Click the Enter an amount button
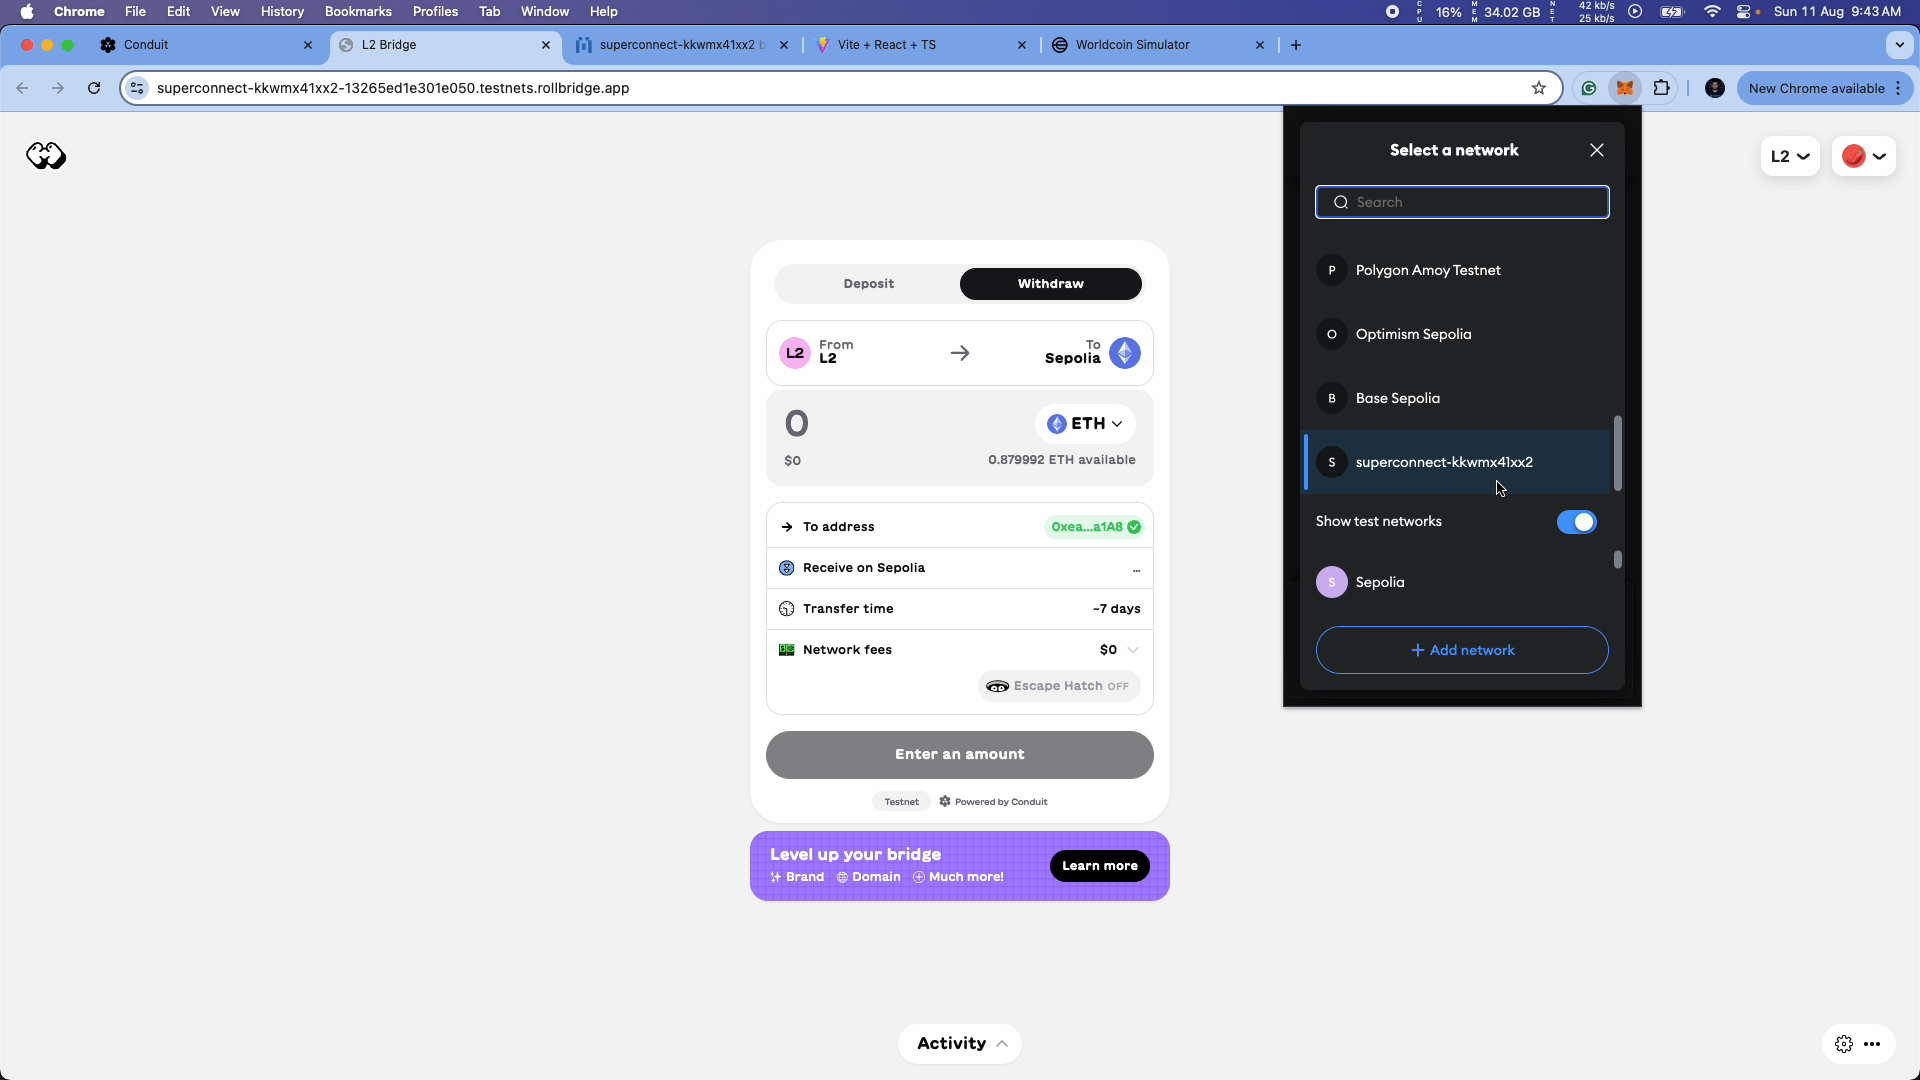 (960, 755)
